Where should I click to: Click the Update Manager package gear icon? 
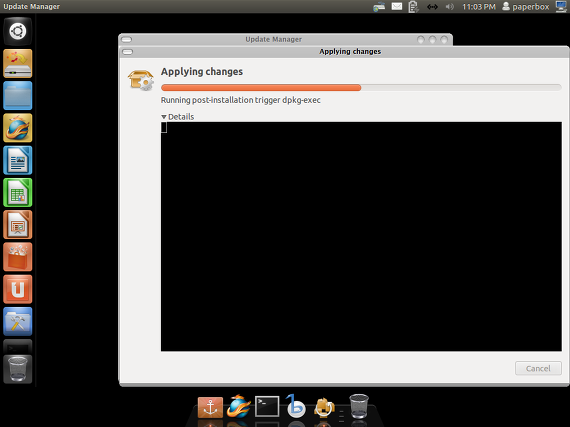(141, 80)
